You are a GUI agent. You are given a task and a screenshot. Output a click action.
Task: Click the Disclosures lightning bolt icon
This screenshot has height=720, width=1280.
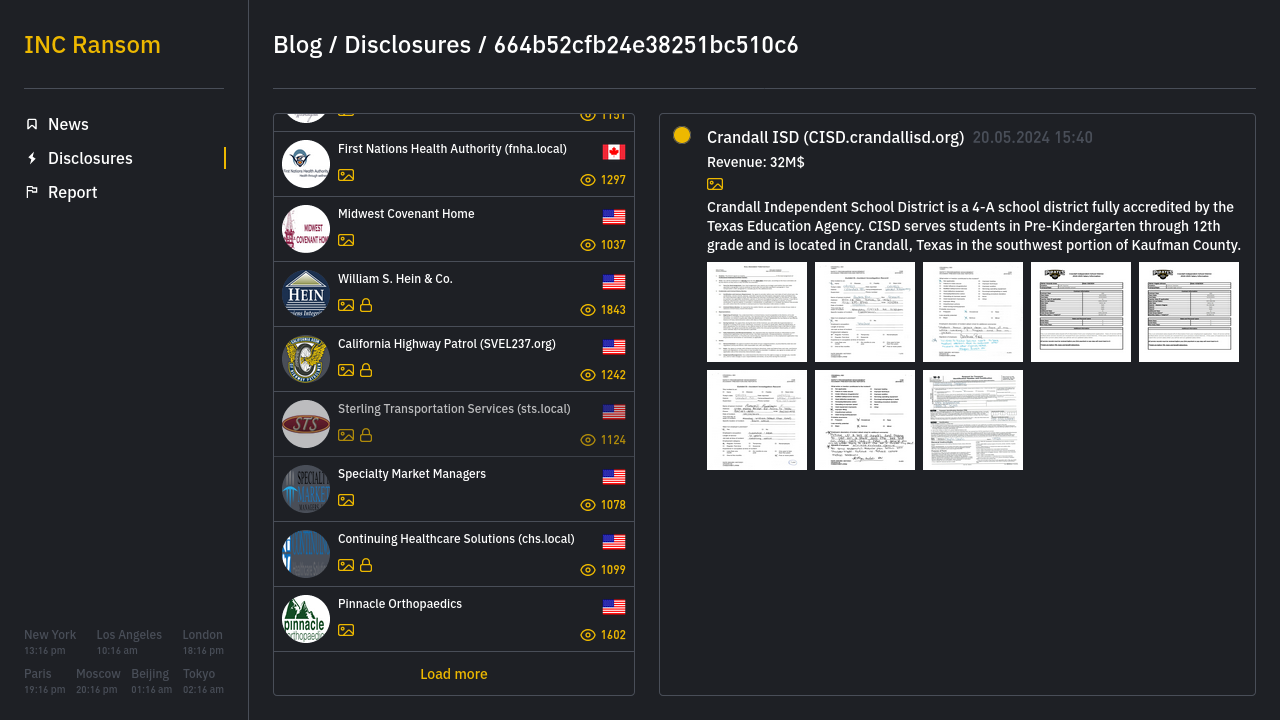[32, 158]
